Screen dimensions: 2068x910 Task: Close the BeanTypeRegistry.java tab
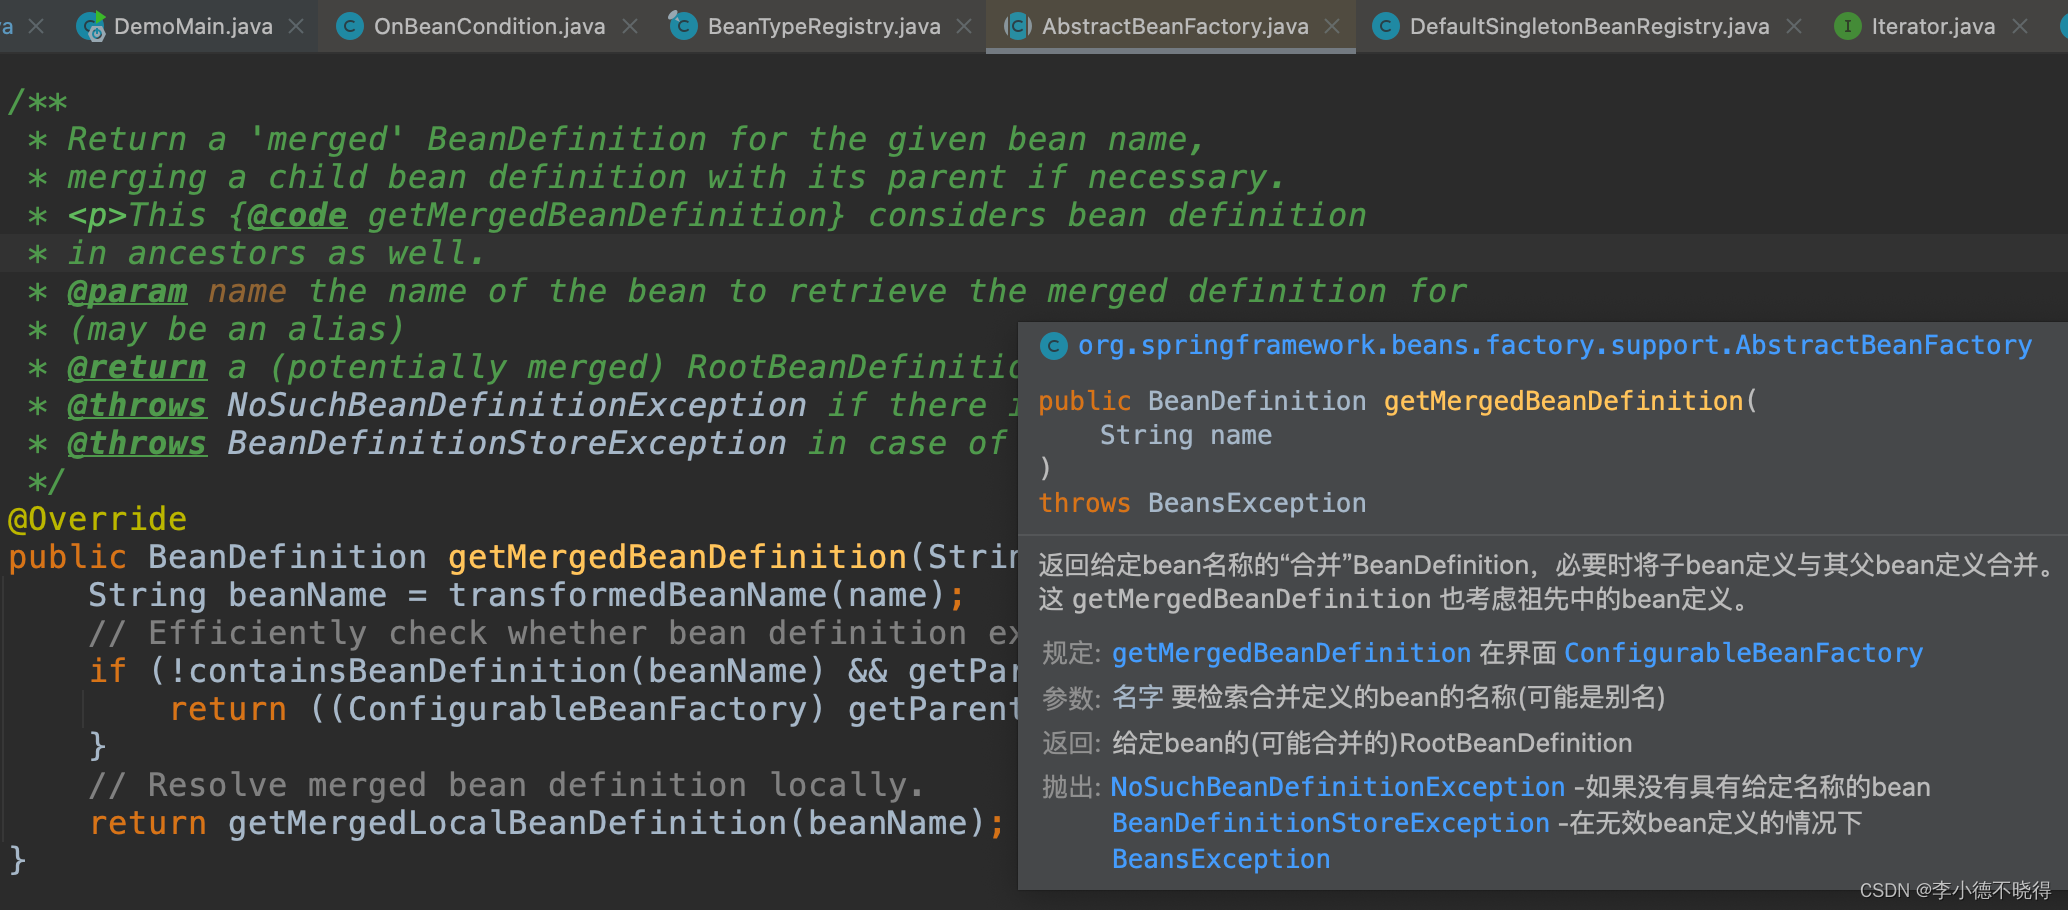[x=964, y=26]
